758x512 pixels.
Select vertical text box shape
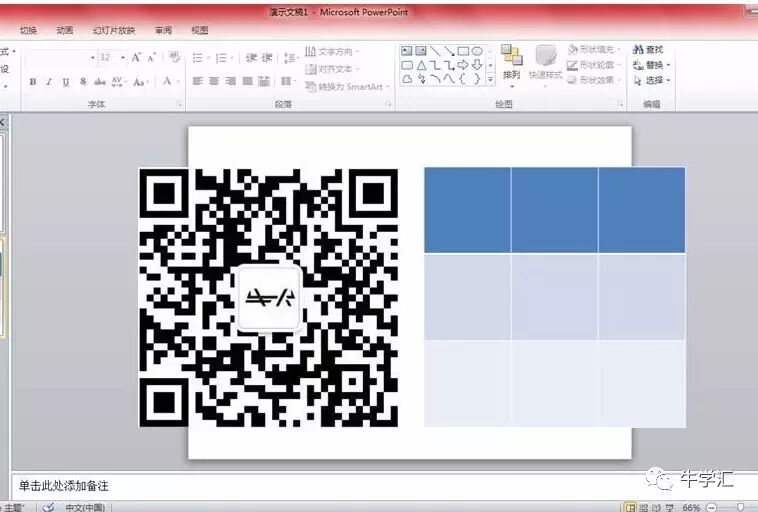point(421,51)
